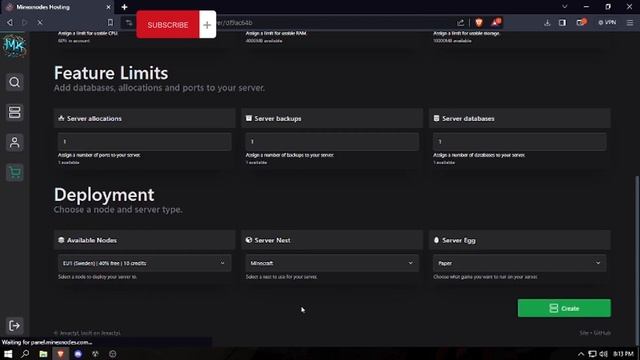Open the browser hamburger menu
Viewport: 640px width, 360px height.
click(630, 23)
